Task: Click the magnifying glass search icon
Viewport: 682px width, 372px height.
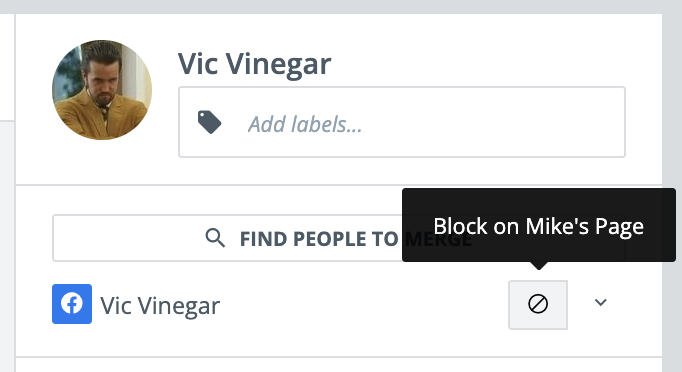Action: [x=215, y=238]
